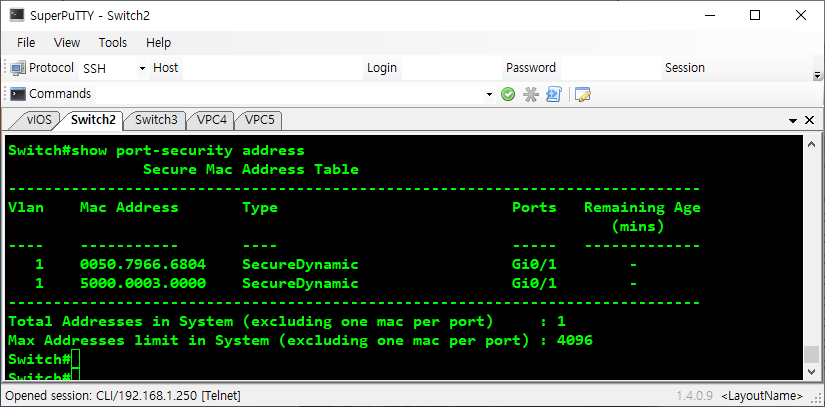Click the gray asterisk mask-command icon

click(531, 94)
